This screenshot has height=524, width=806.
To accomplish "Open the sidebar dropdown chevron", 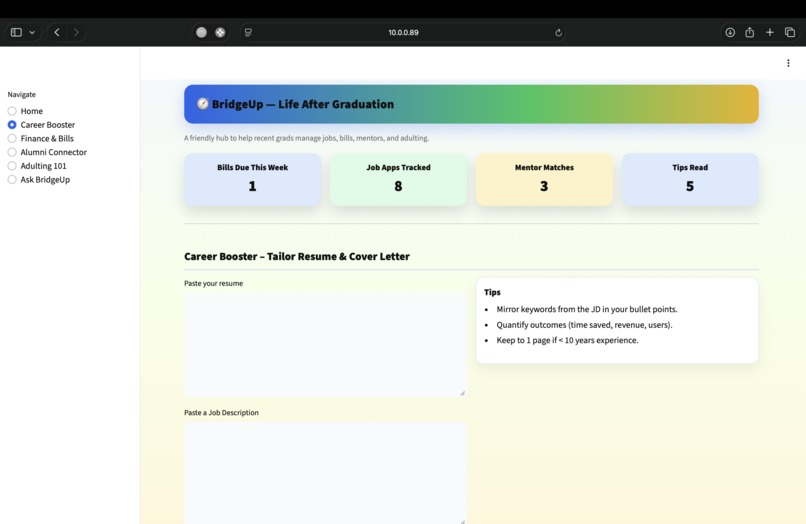I will [x=32, y=32].
